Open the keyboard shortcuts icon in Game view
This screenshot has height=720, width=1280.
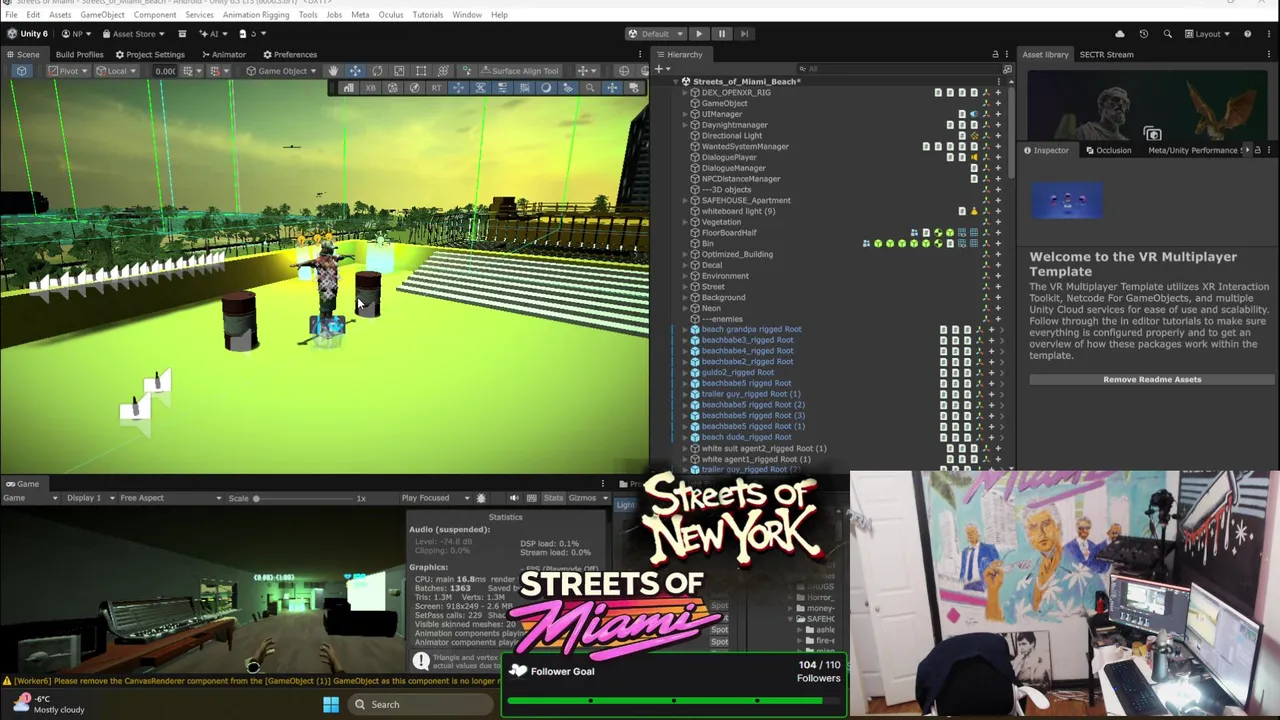pyautogui.click(x=530, y=498)
